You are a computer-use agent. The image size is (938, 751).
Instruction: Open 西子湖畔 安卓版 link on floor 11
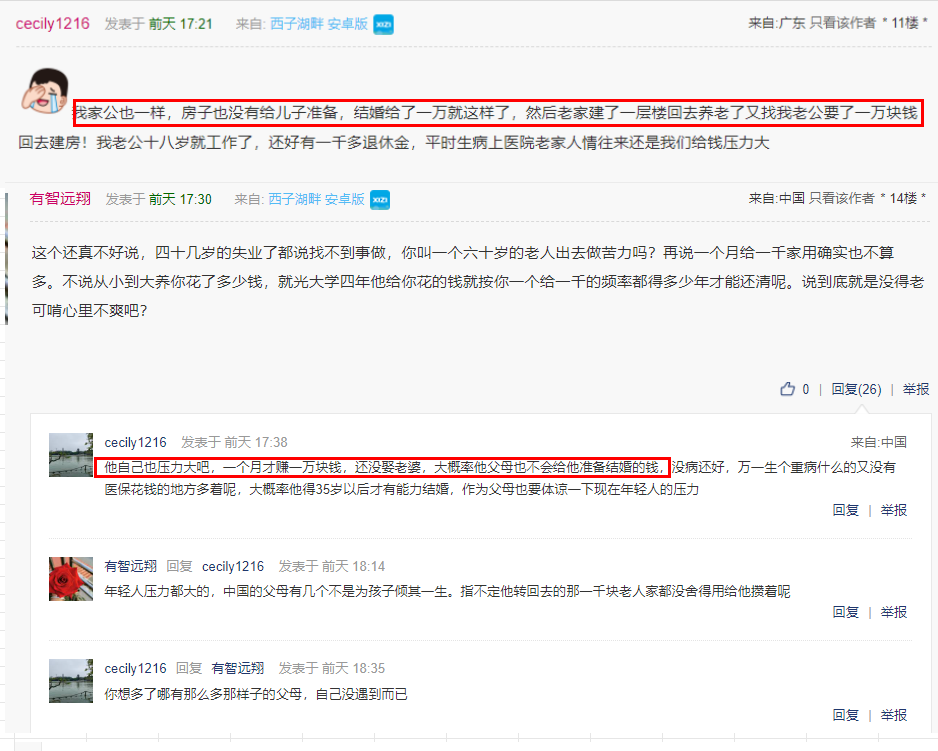319,24
